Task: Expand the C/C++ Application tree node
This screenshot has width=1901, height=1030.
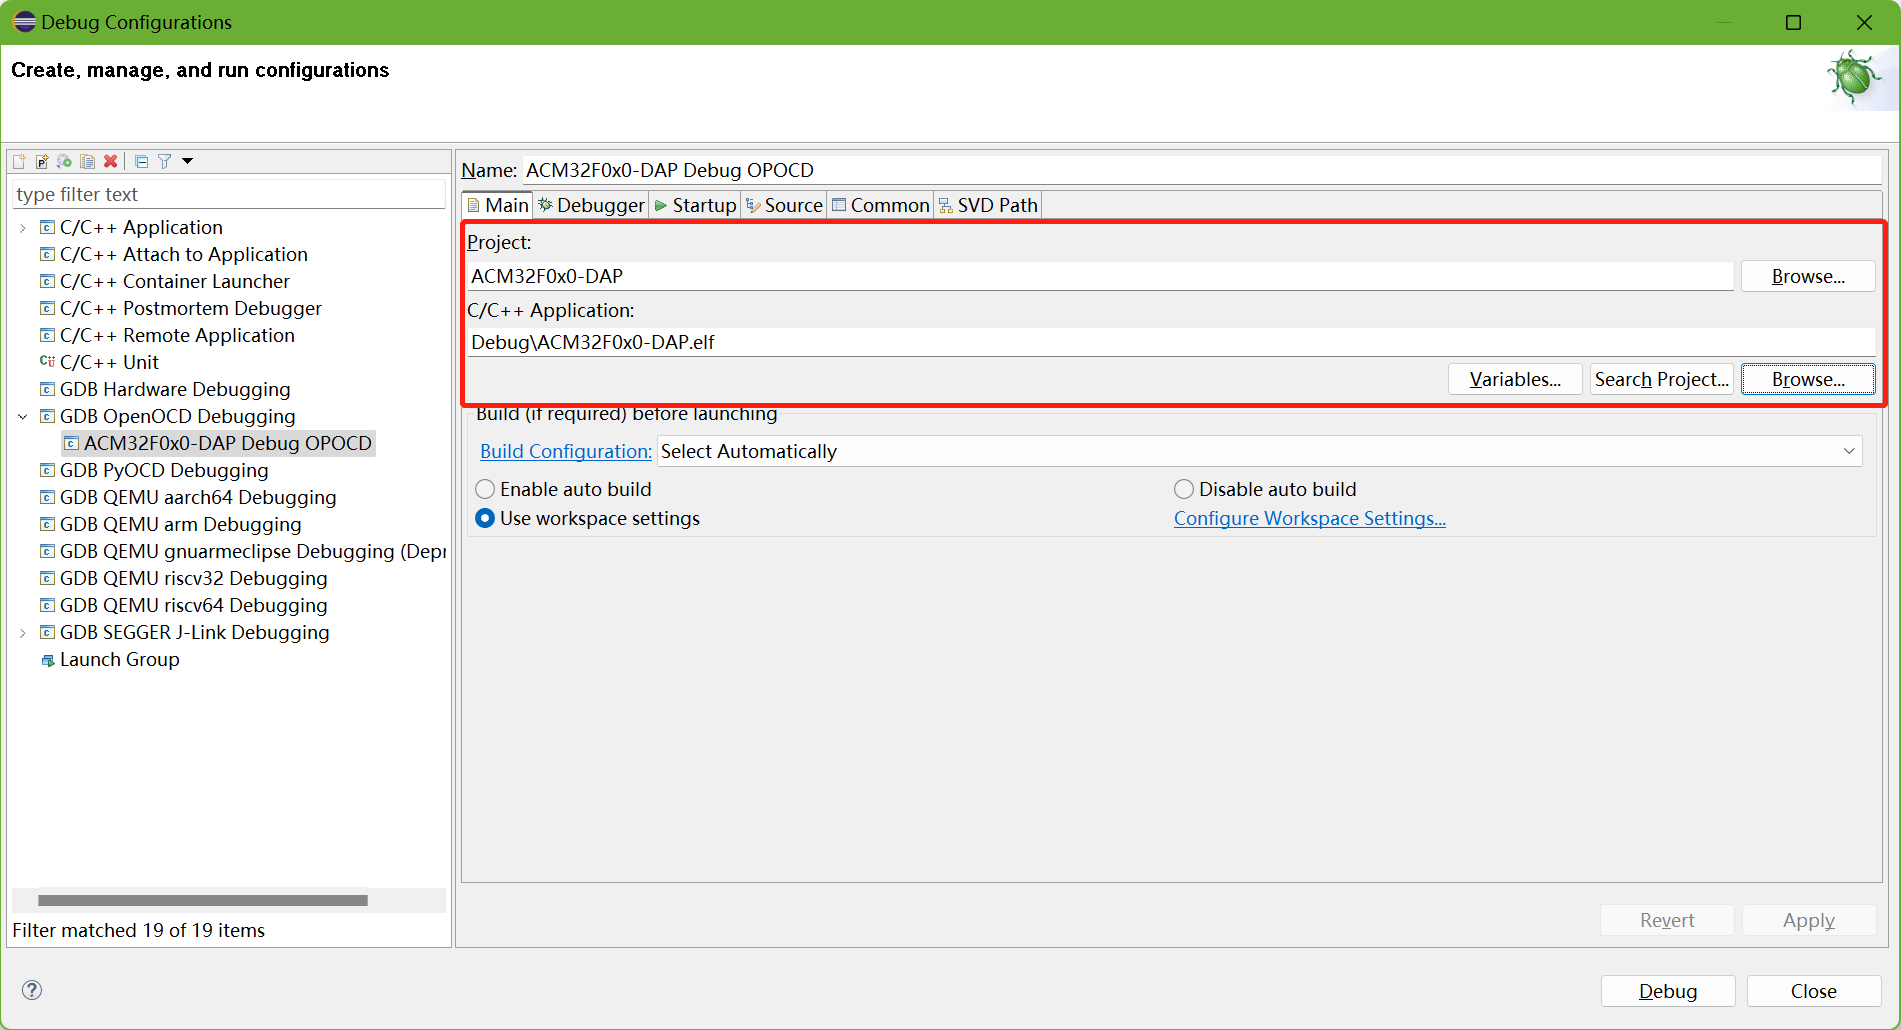Action: click(x=23, y=228)
